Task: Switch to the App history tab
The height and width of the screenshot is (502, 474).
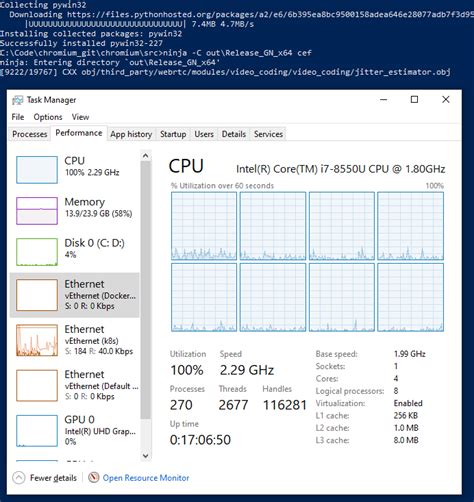Action: [x=131, y=134]
